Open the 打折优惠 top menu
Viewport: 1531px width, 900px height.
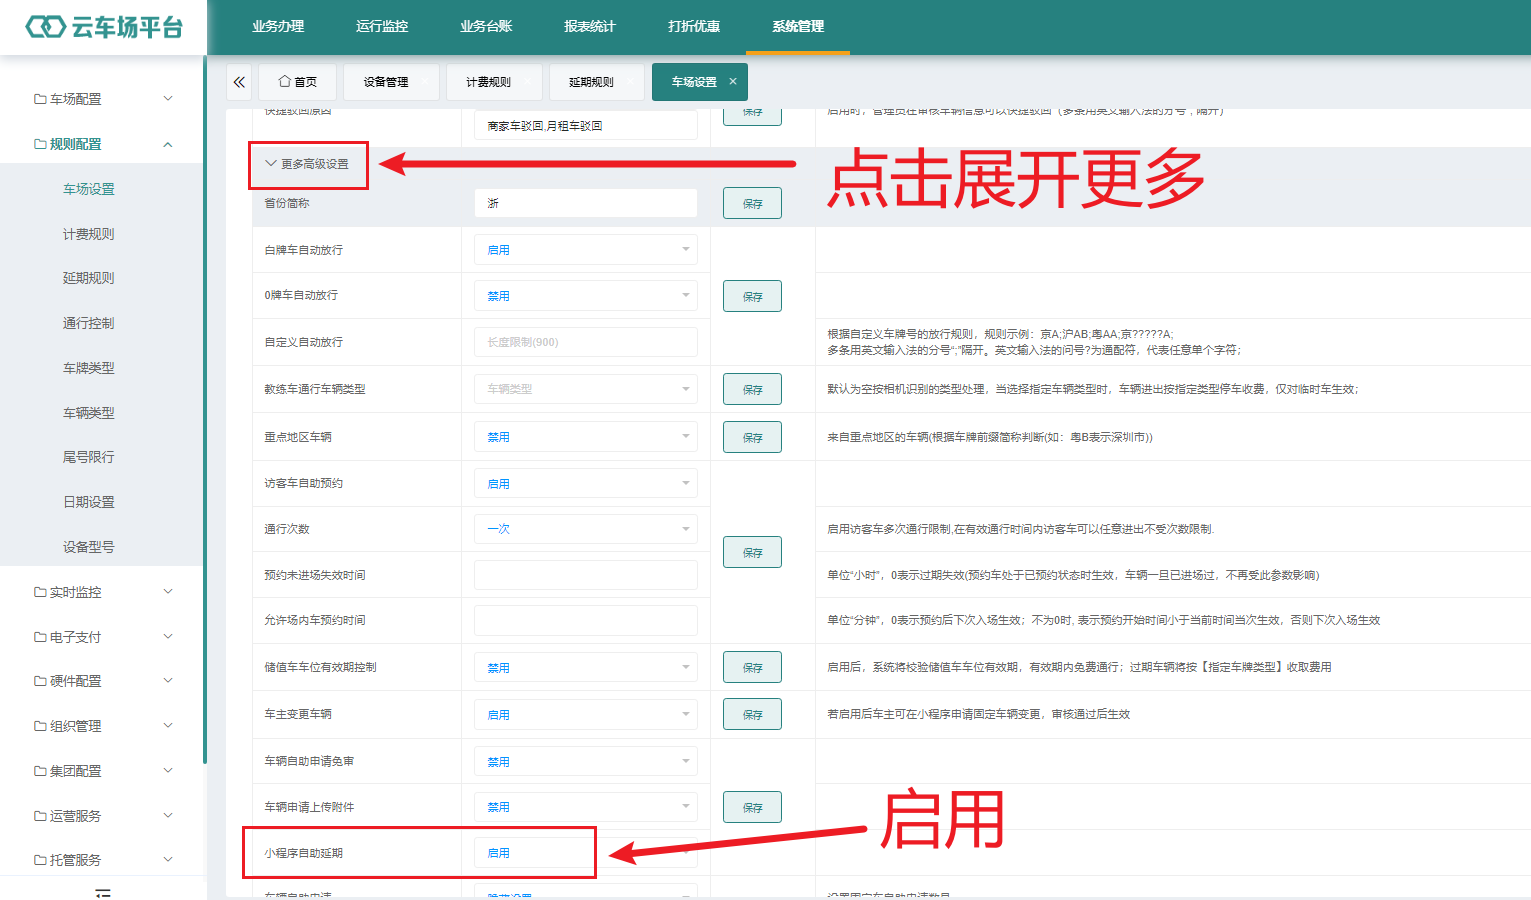click(694, 27)
